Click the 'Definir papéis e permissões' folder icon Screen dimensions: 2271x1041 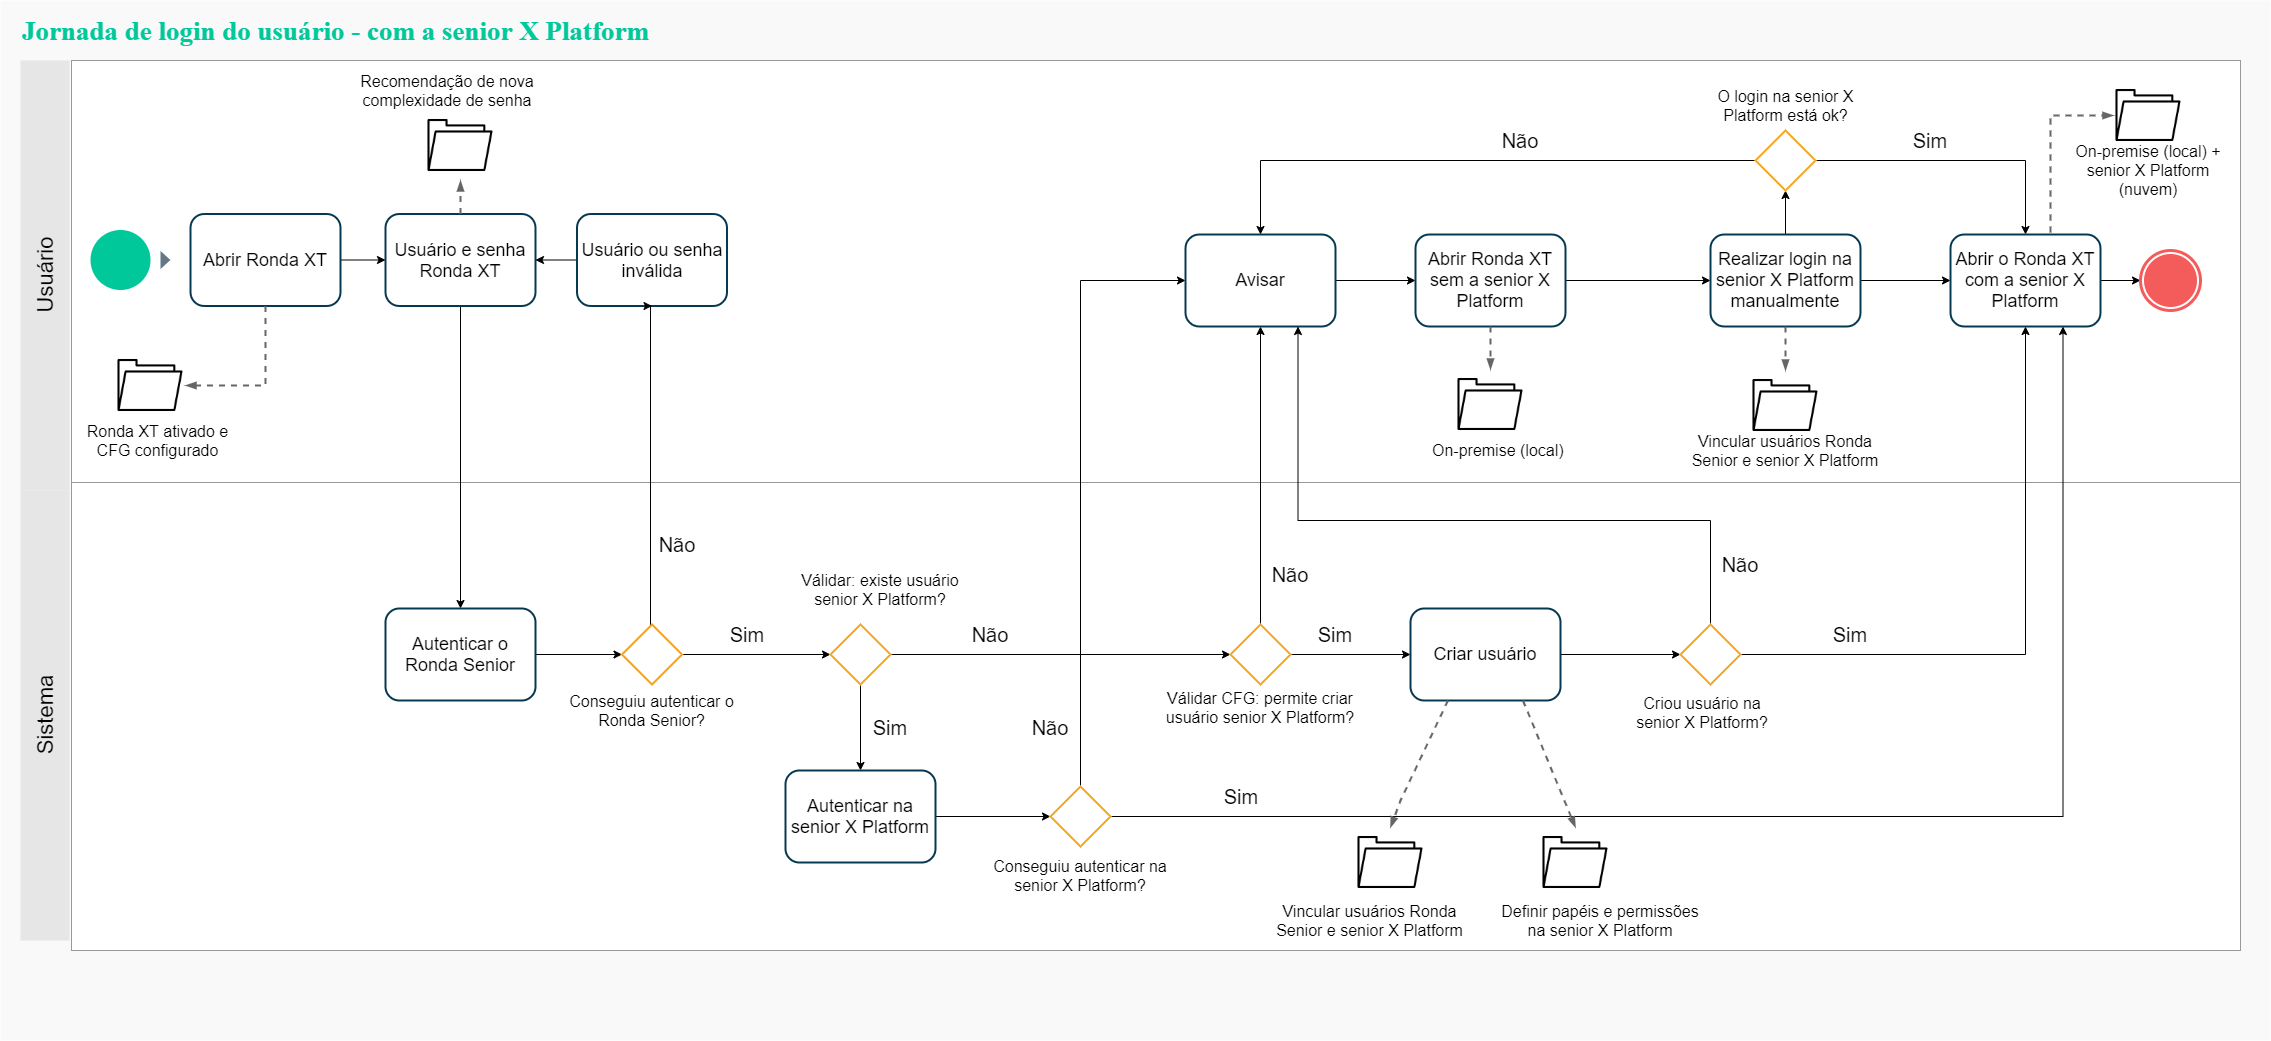click(x=1574, y=862)
